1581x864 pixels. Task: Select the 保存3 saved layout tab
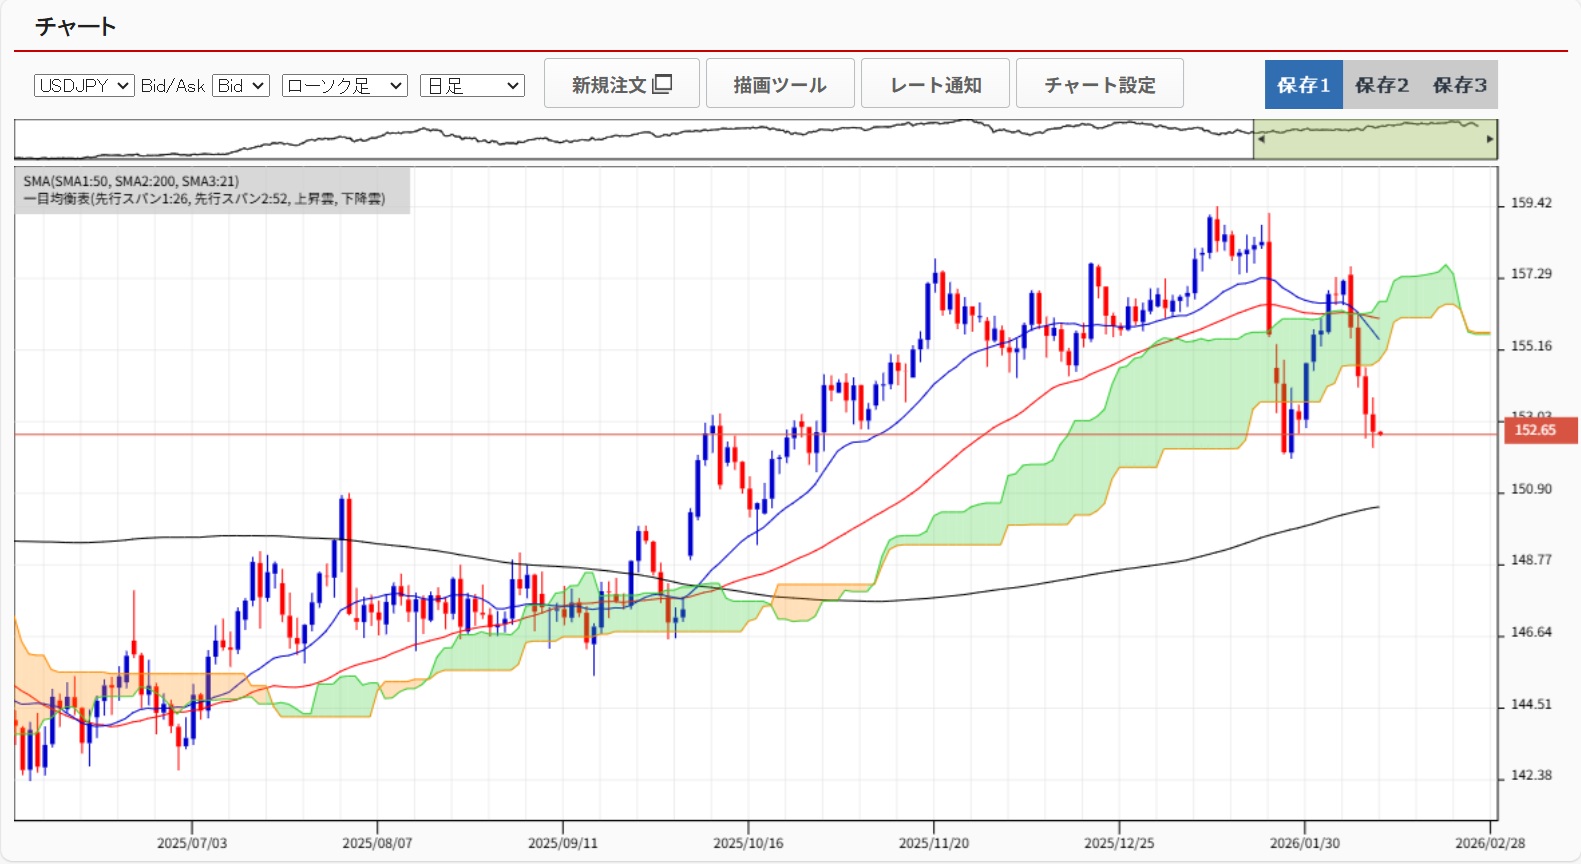(1459, 85)
